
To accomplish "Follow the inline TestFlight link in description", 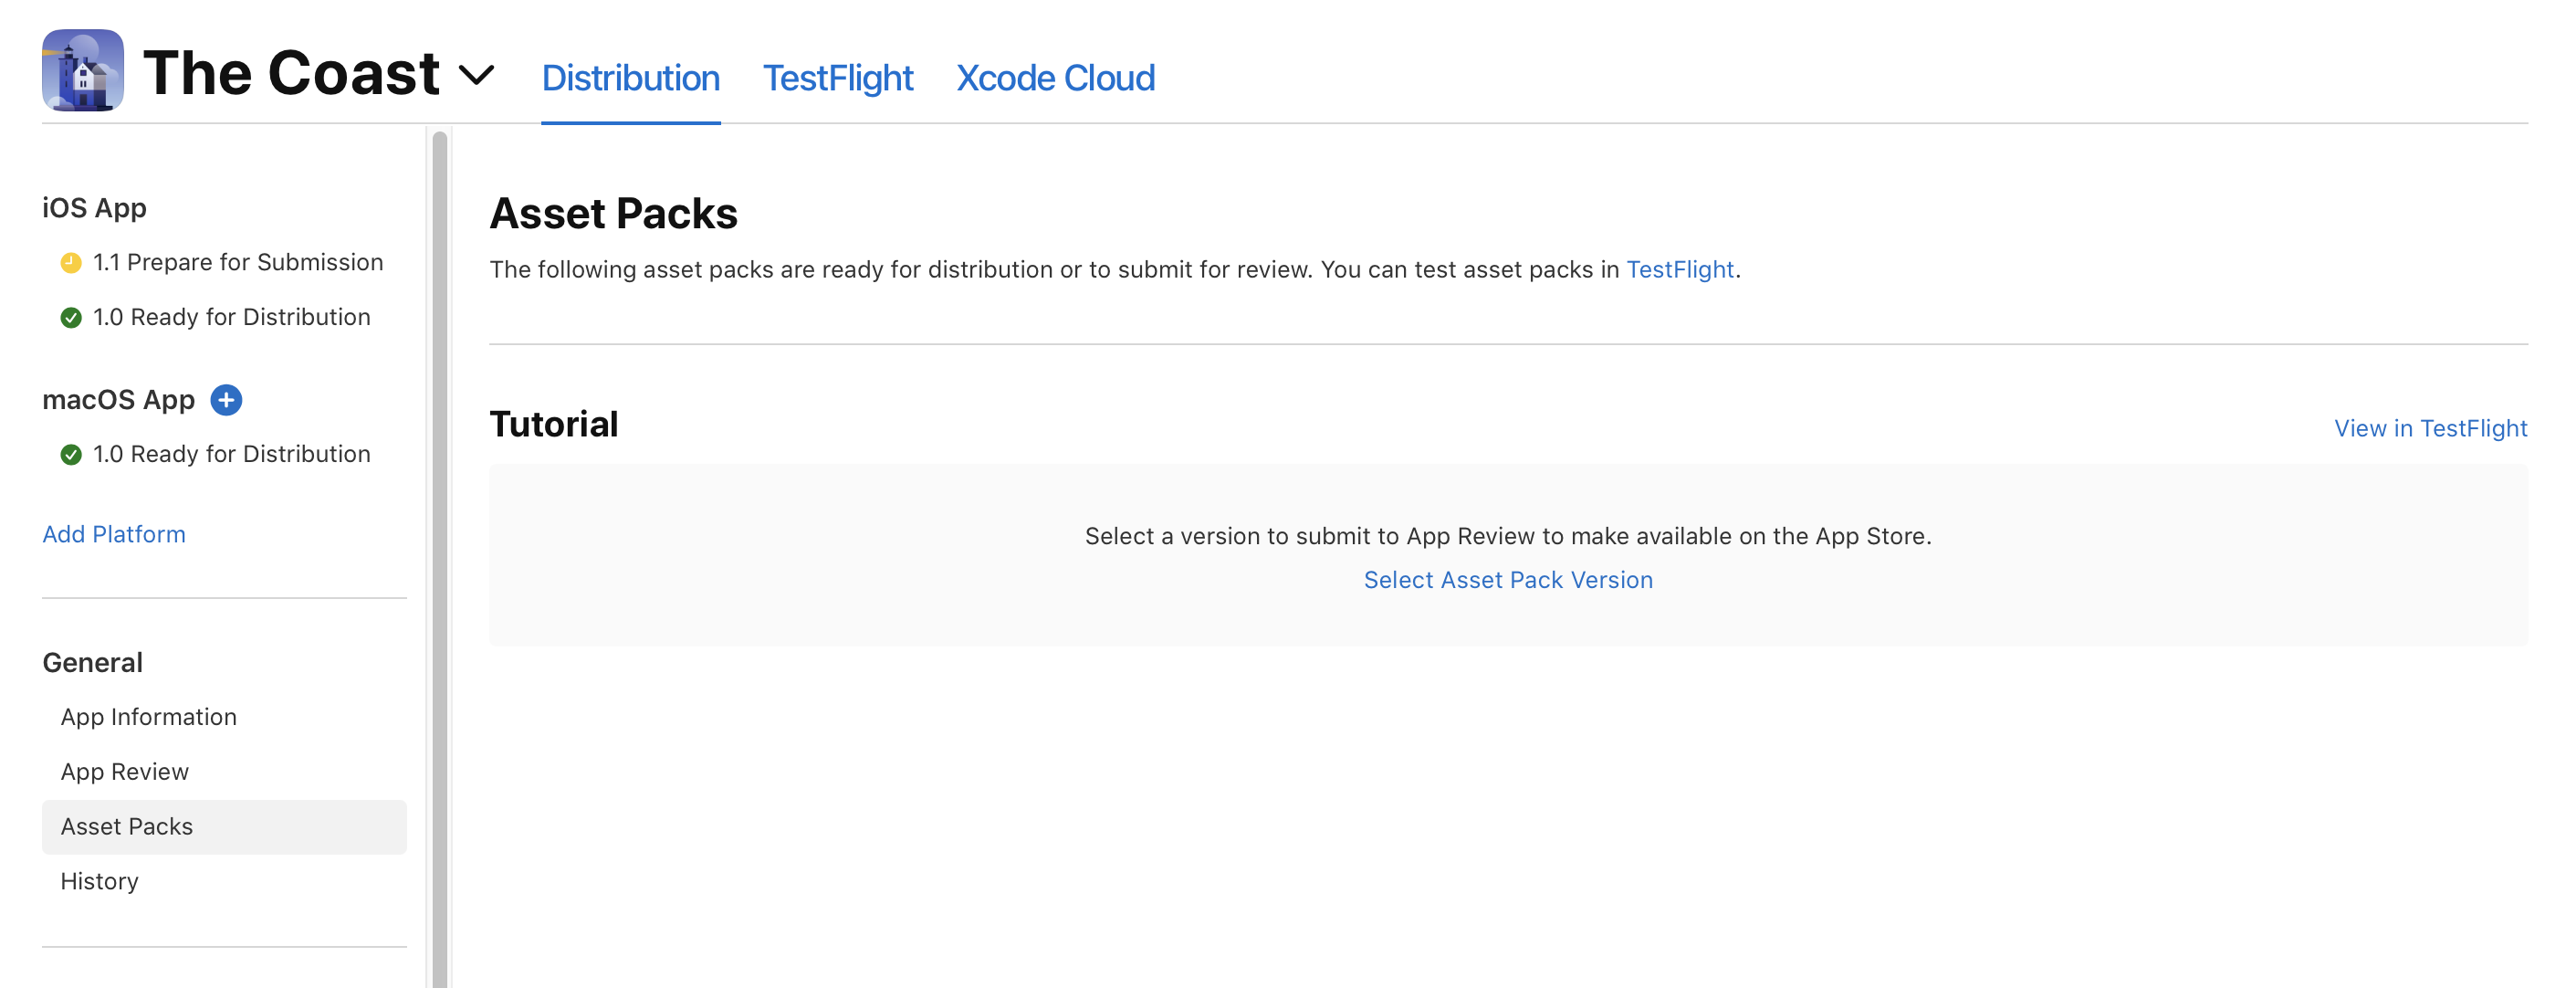I will pyautogui.click(x=1679, y=269).
